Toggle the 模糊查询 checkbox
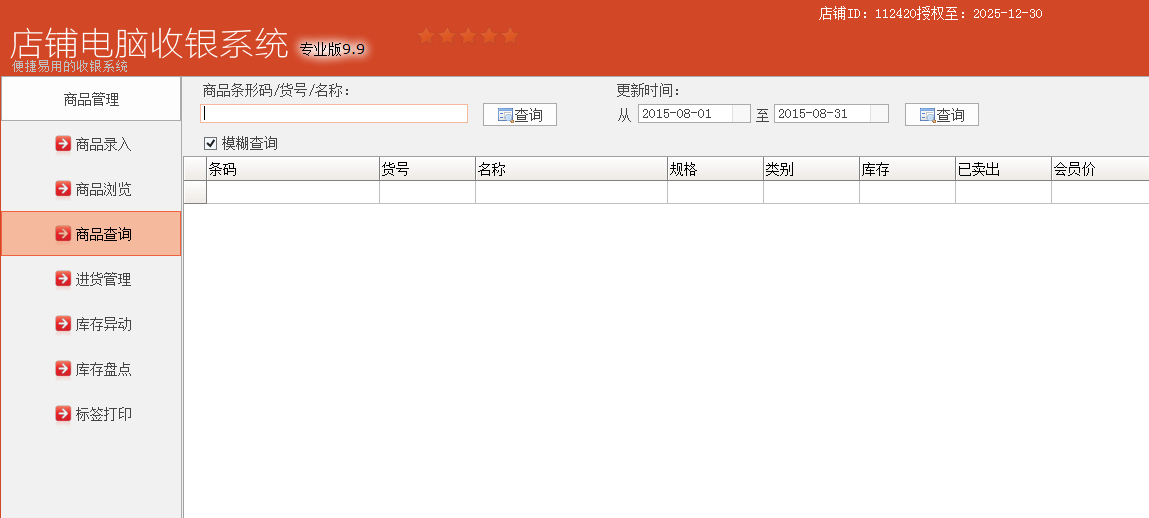 coord(210,143)
